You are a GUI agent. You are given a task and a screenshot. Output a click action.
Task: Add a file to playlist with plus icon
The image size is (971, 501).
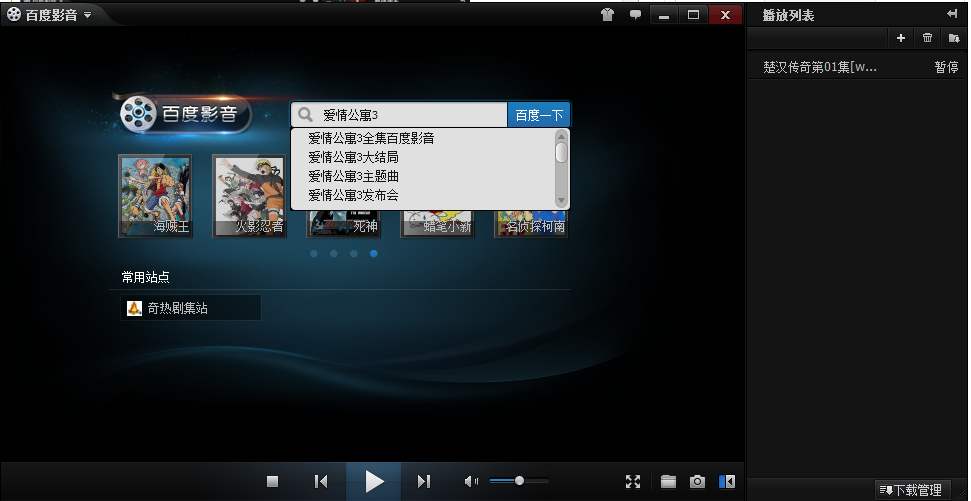tap(901, 38)
